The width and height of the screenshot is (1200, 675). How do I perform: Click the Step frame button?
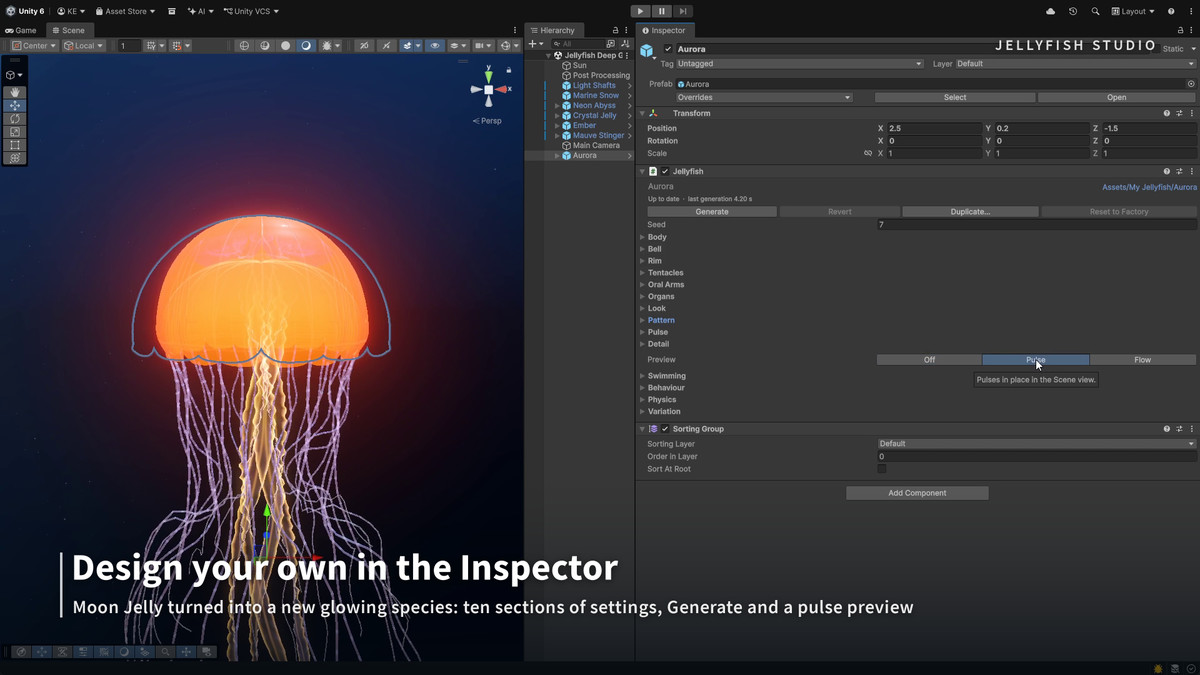(683, 11)
